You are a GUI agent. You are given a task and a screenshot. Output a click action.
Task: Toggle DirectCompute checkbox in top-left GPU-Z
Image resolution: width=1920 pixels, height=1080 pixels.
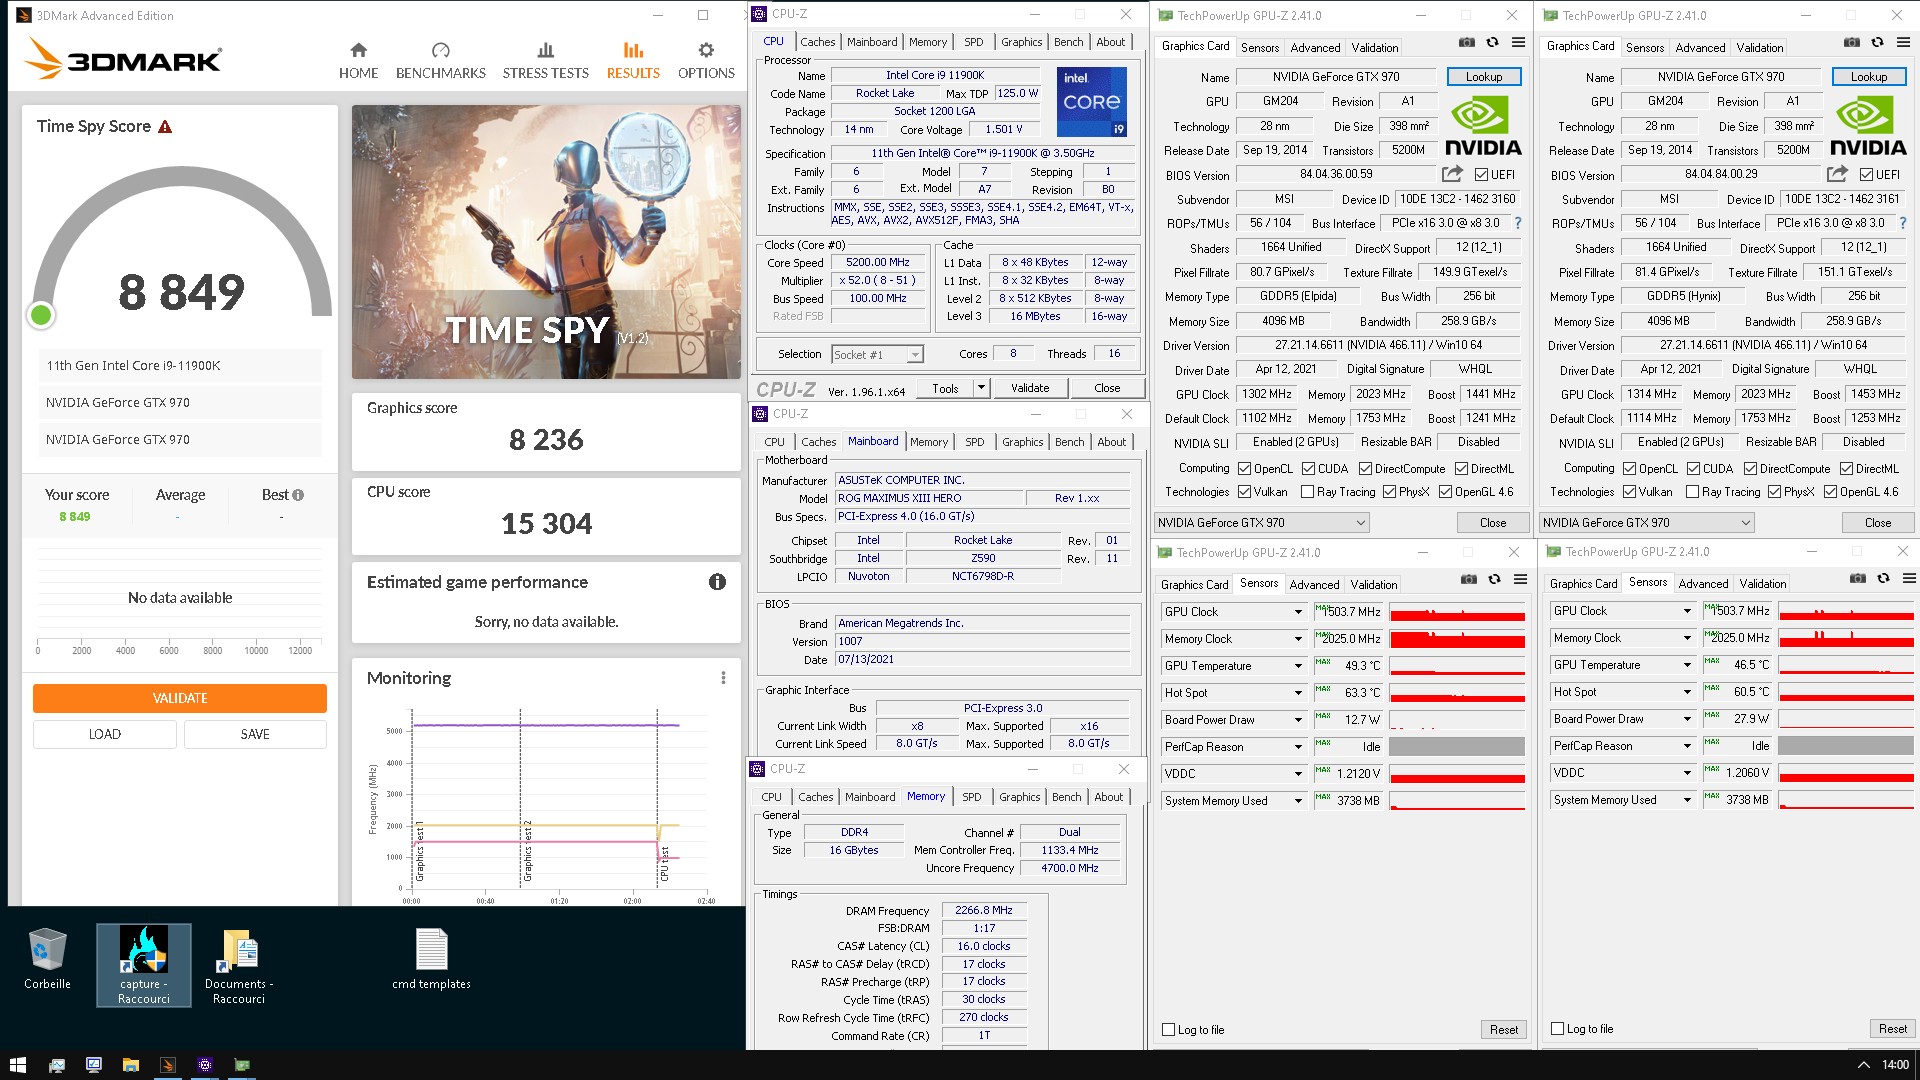(x=1365, y=468)
